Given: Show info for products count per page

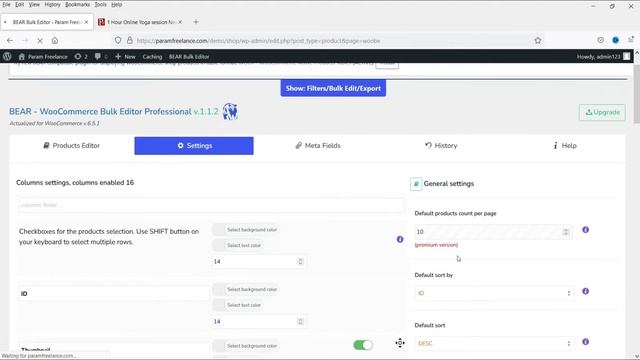Looking at the screenshot, I should click(x=585, y=230).
